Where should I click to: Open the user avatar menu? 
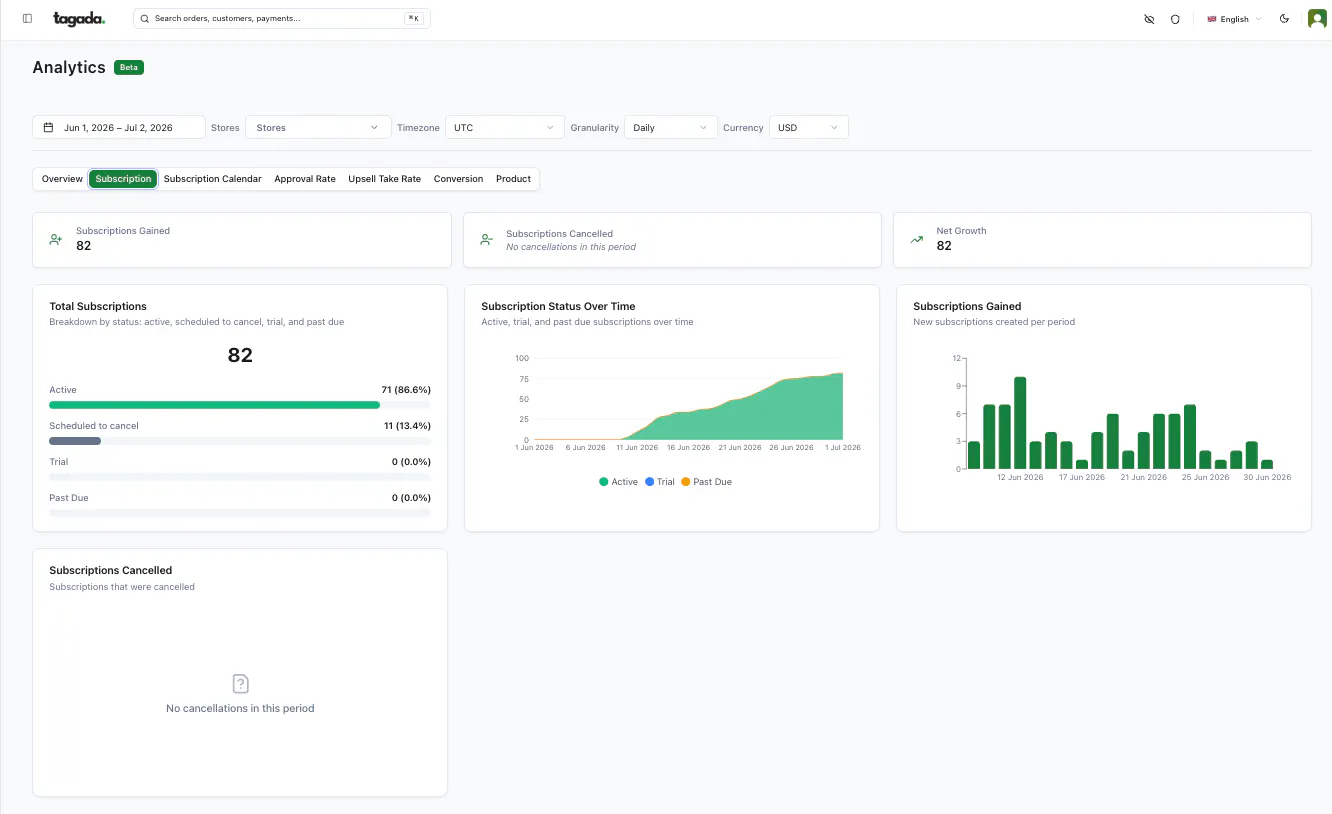[x=1317, y=19]
